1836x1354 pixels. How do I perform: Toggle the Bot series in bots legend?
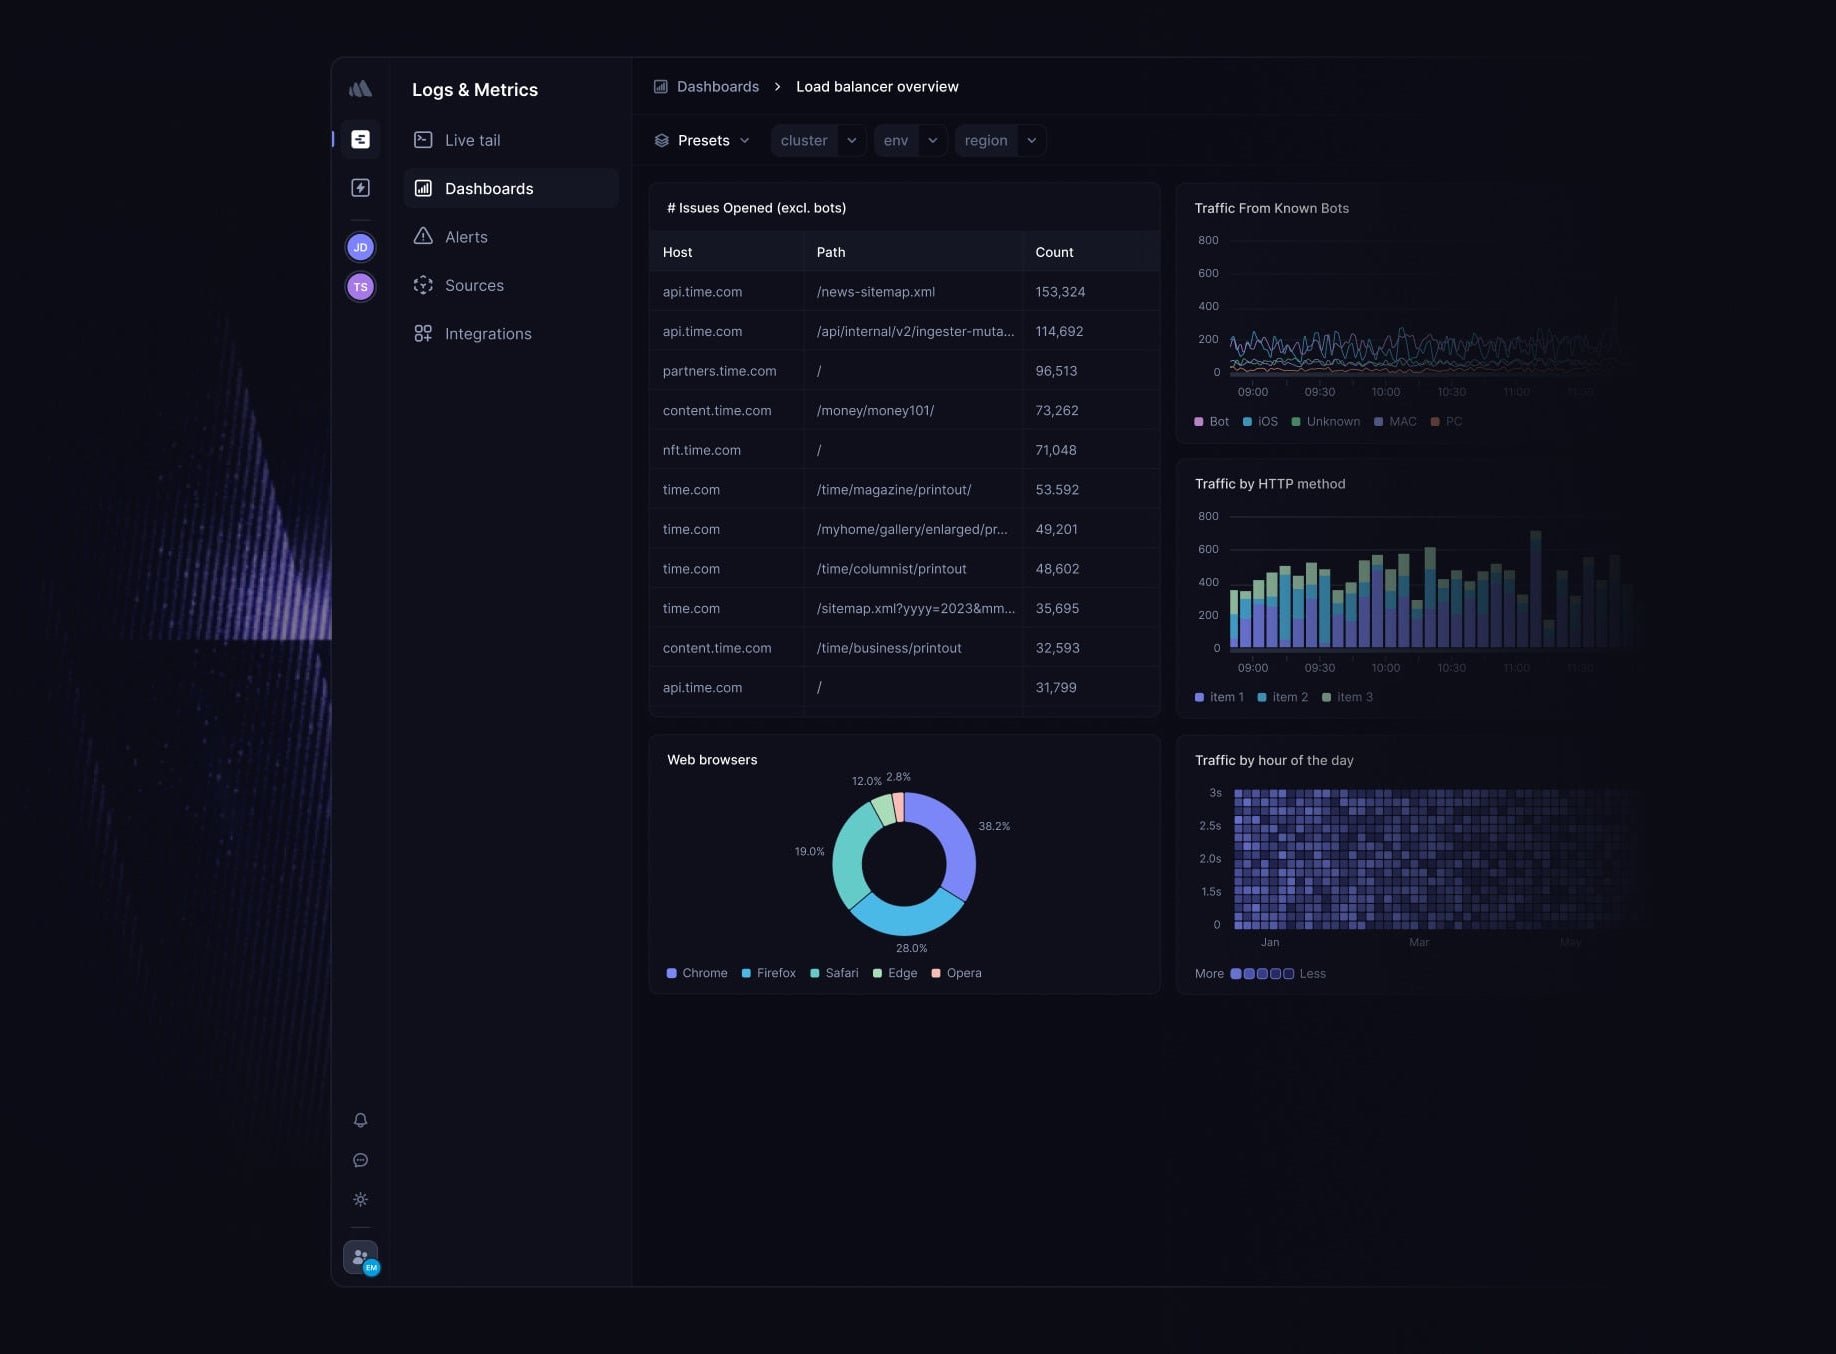pos(1211,422)
